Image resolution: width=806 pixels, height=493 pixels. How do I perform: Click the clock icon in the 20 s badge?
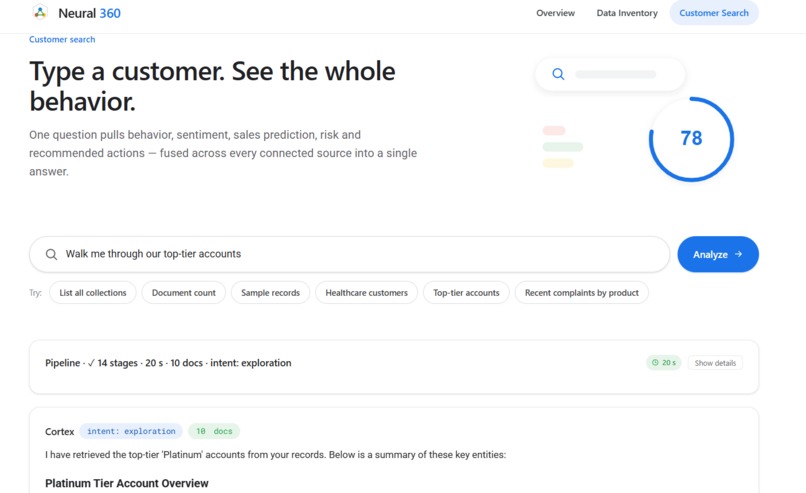click(x=655, y=362)
